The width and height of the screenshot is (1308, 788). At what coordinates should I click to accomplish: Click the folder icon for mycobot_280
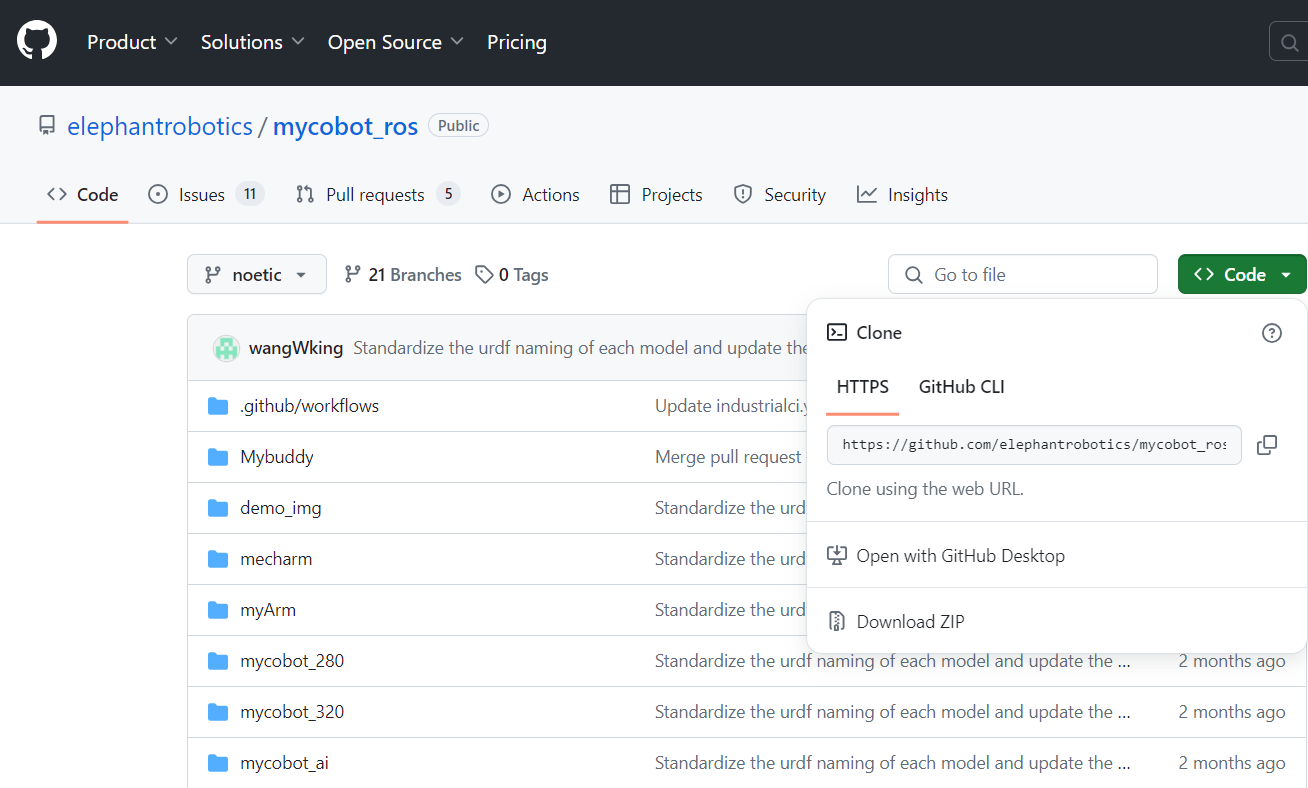tap(218, 661)
